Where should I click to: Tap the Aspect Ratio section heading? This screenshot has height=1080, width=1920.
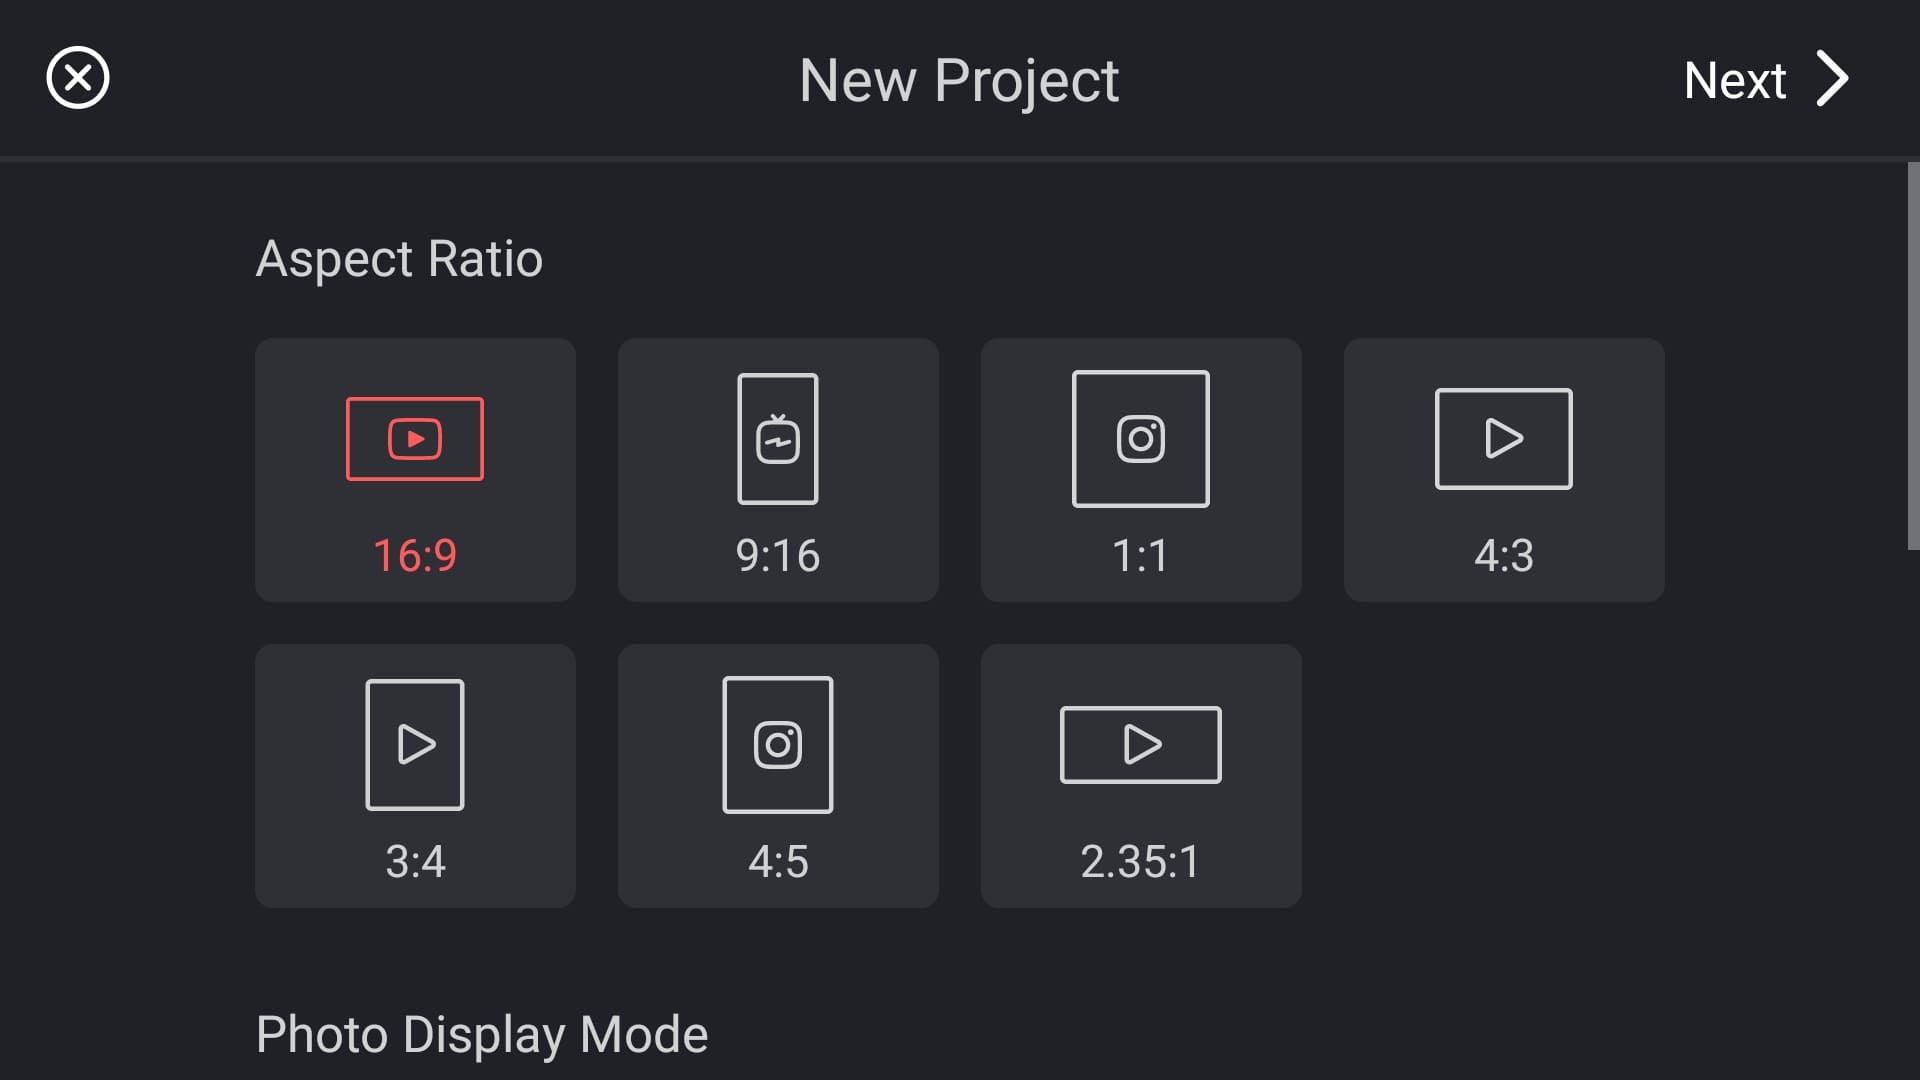(399, 259)
